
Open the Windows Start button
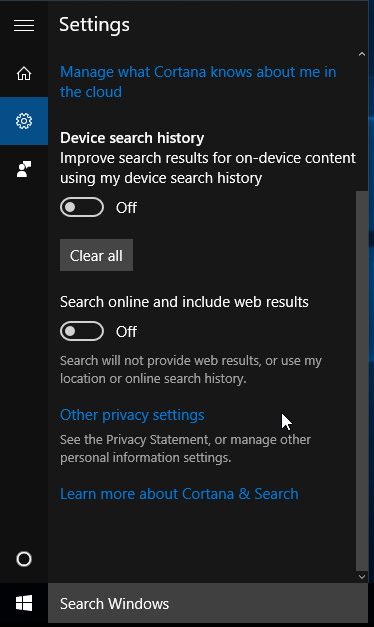coord(24,603)
